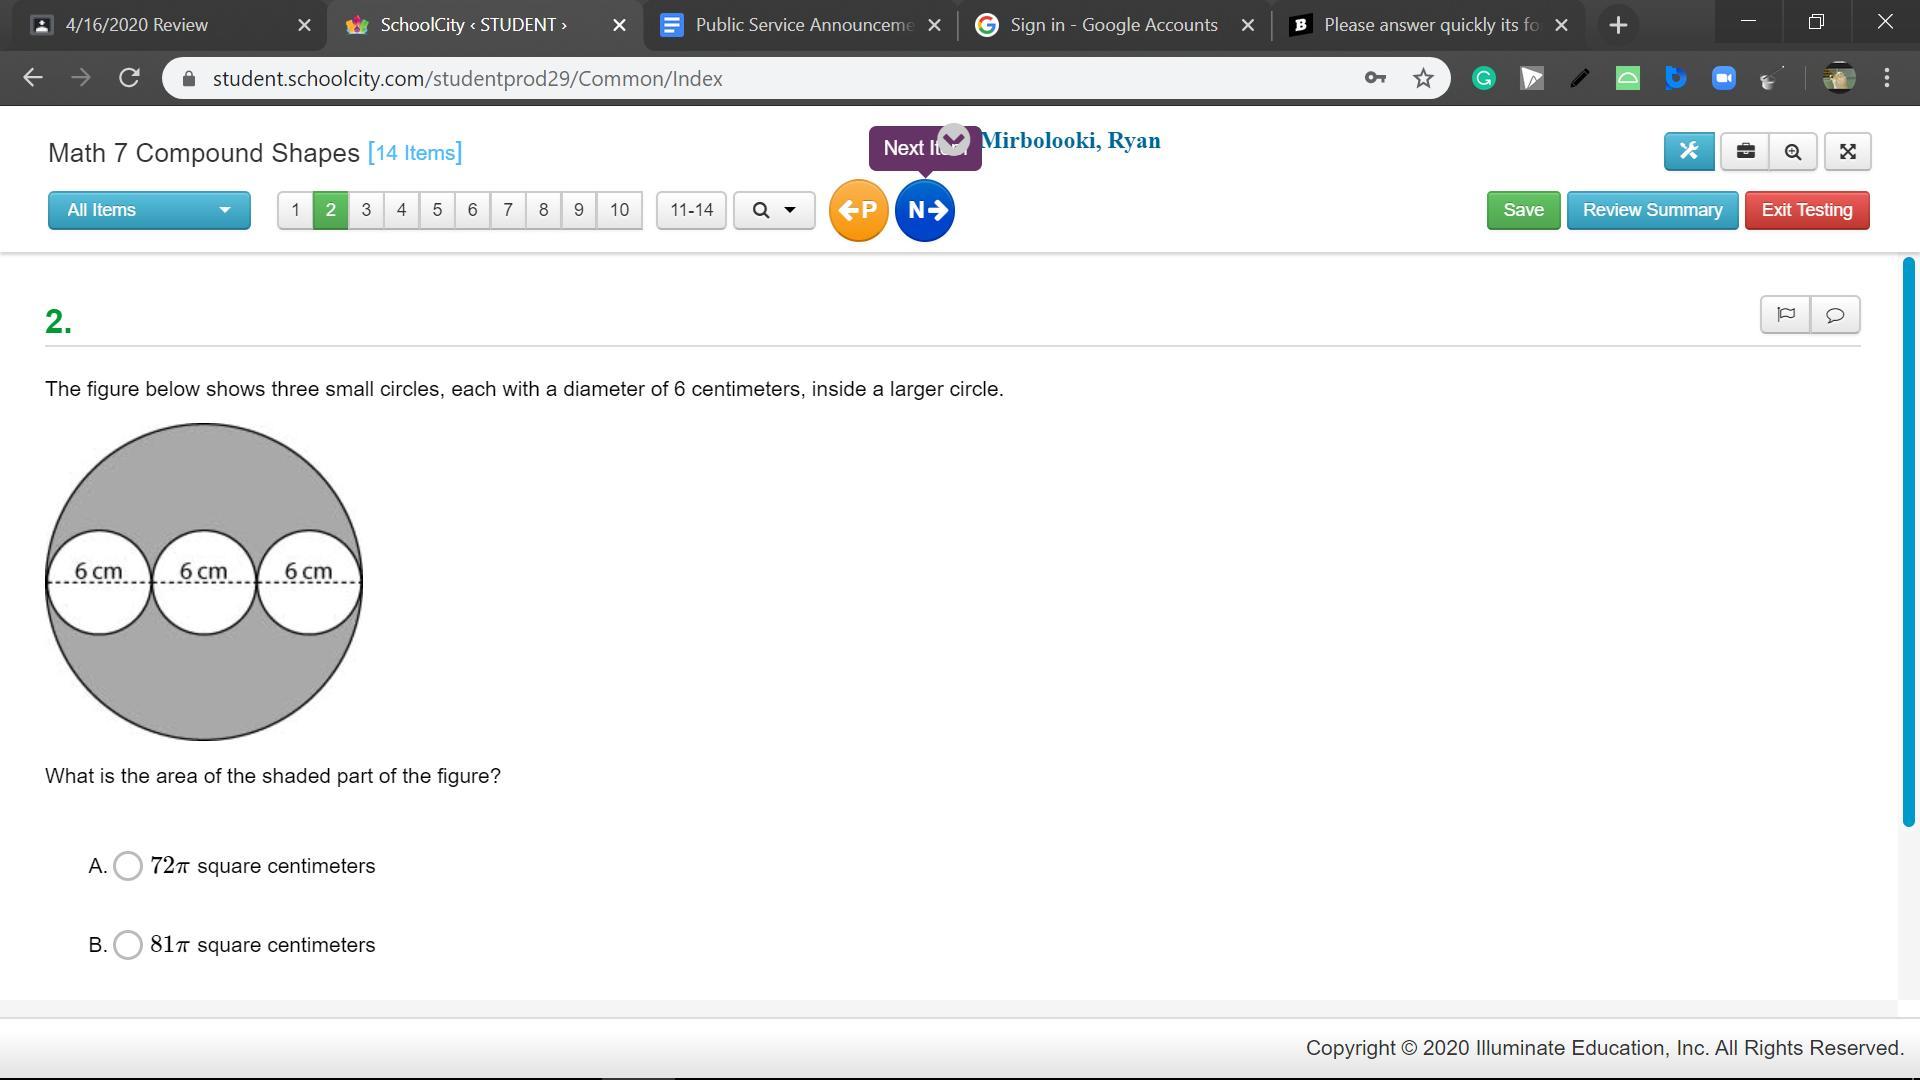Select answer A 72π square centimeters
Viewport: 1920px width, 1080px height.
[x=128, y=866]
